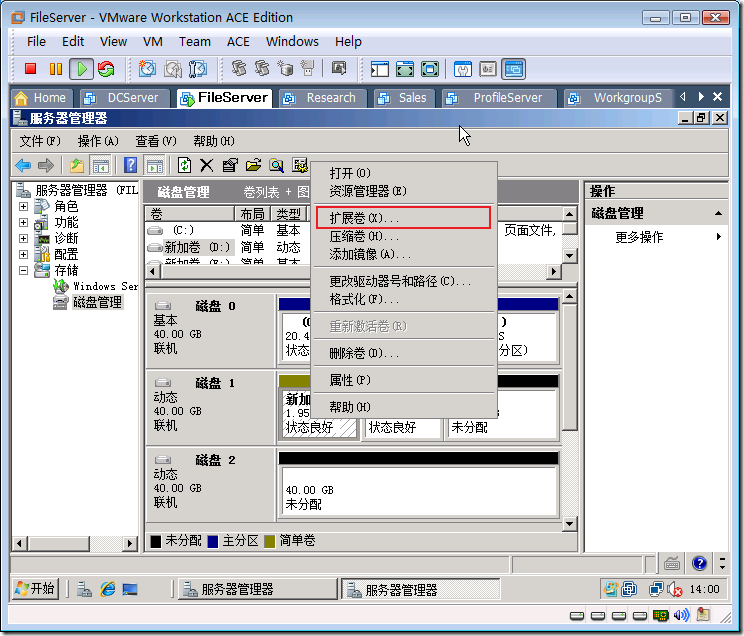This screenshot has height=636, width=744.
Task: Expand the 功能 tree node
Action: tap(23, 223)
